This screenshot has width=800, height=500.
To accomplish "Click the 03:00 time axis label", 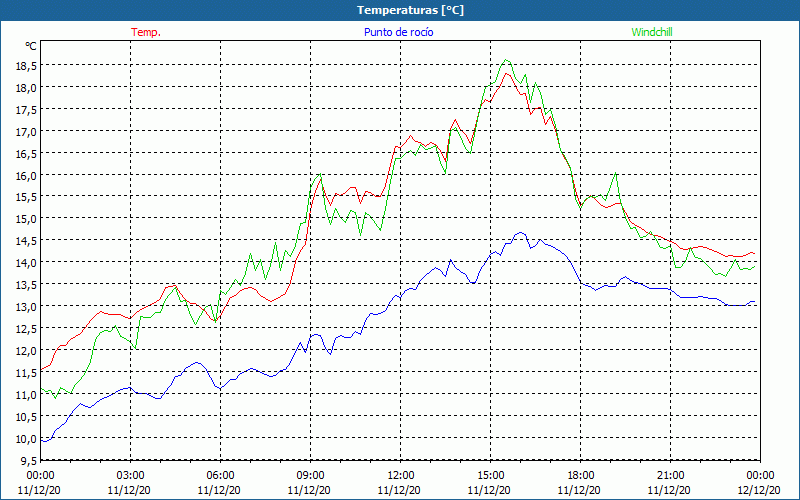I will tap(130, 476).
